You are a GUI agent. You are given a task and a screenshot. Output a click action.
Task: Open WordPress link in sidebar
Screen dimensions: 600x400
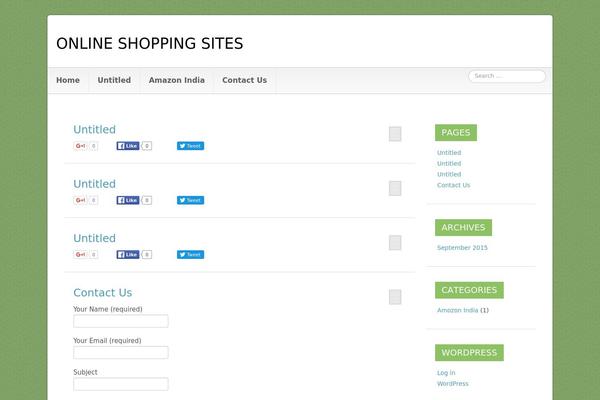tap(453, 384)
